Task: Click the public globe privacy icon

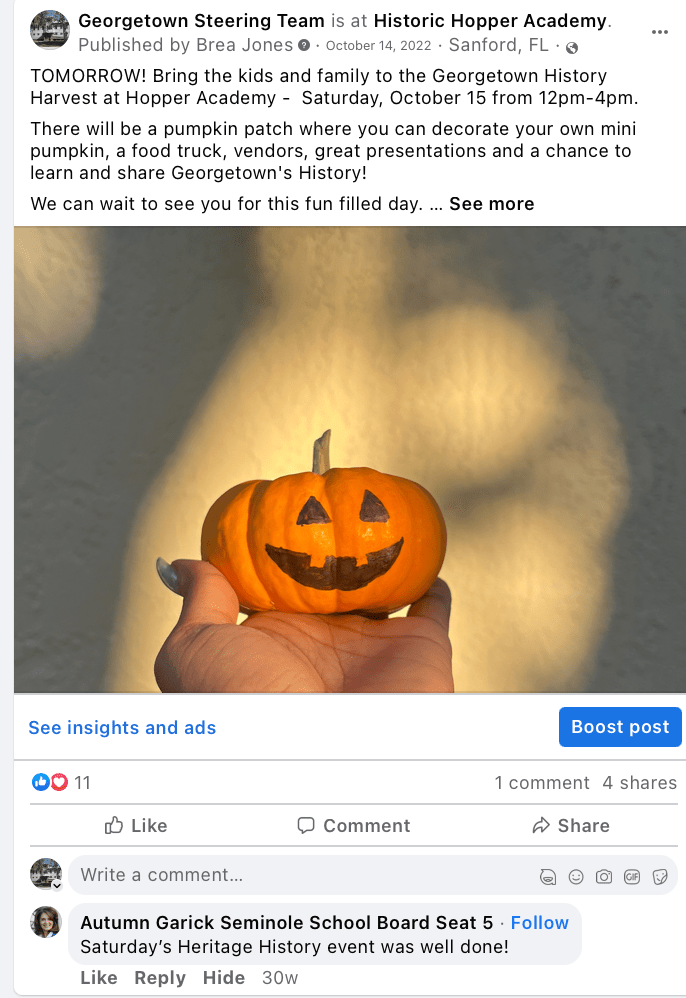Action: pyautogui.click(x=572, y=48)
